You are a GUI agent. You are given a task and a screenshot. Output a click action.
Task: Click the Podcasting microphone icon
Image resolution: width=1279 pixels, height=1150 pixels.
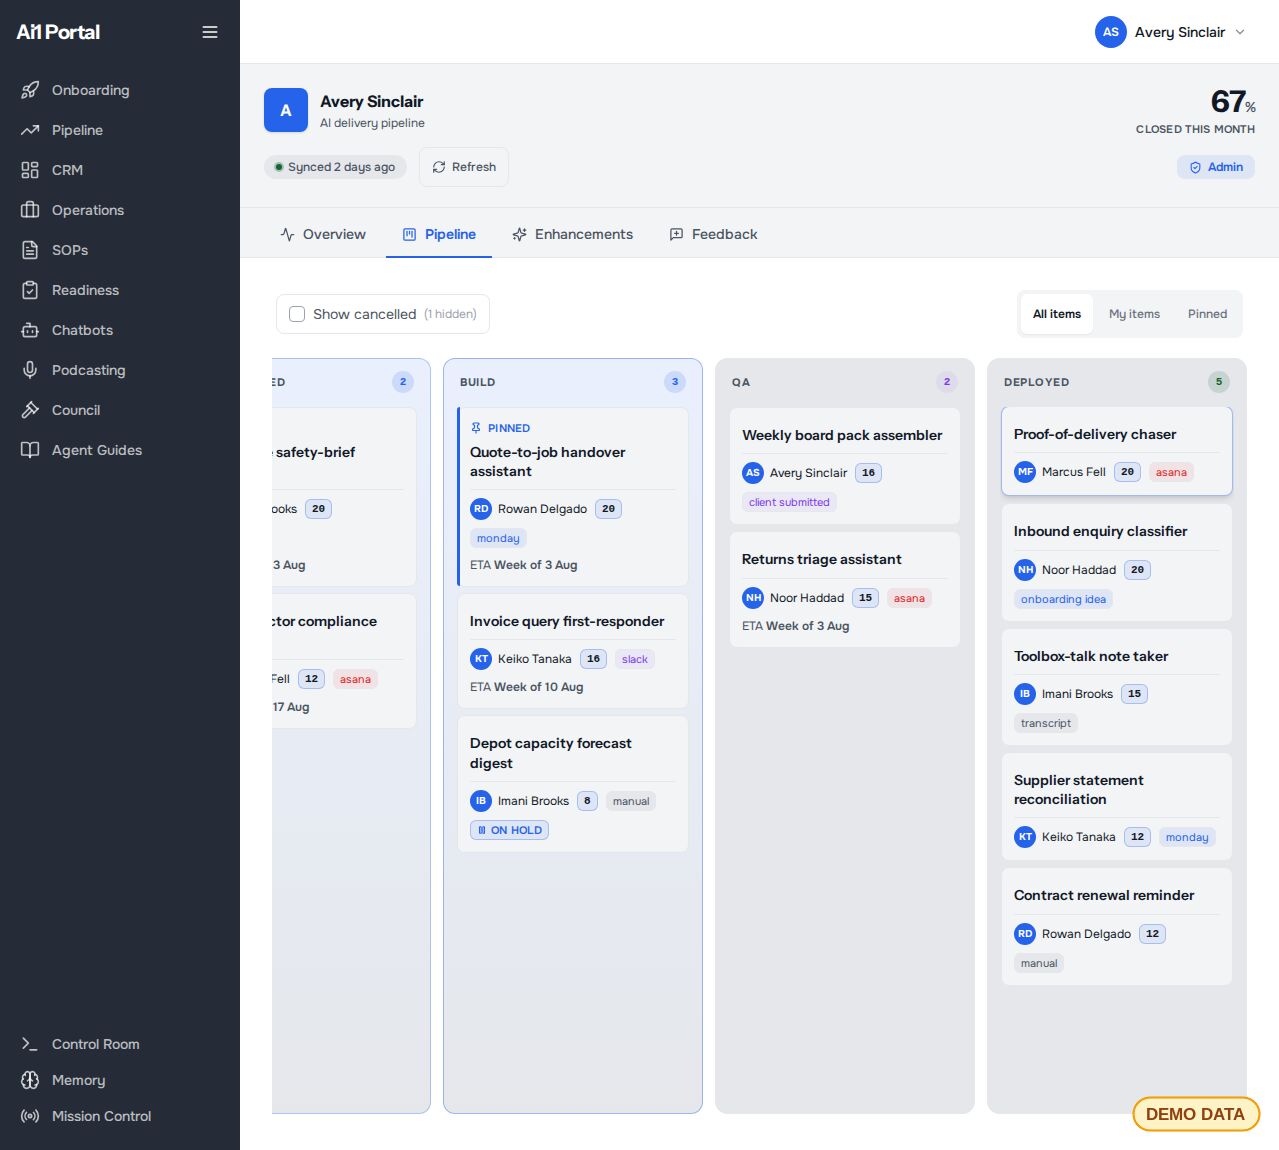tap(30, 370)
